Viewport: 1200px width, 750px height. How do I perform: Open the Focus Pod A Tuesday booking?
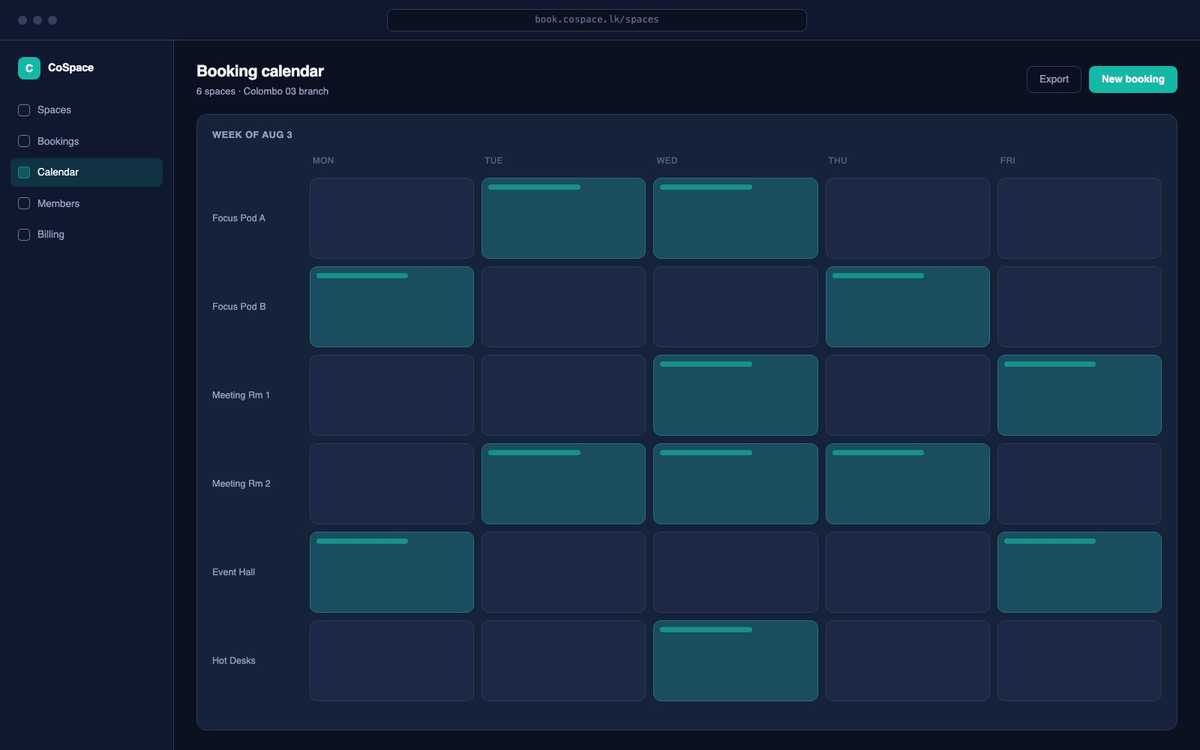pyautogui.click(x=564, y=218)
